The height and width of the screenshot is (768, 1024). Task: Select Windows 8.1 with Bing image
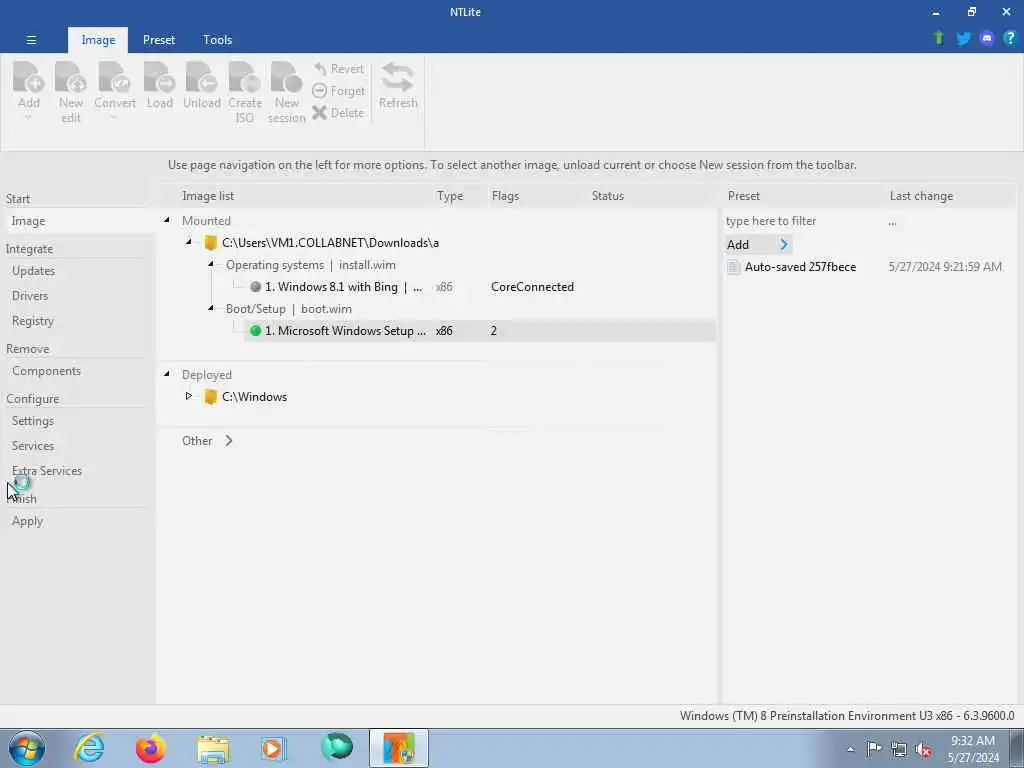tap(343, 287)
